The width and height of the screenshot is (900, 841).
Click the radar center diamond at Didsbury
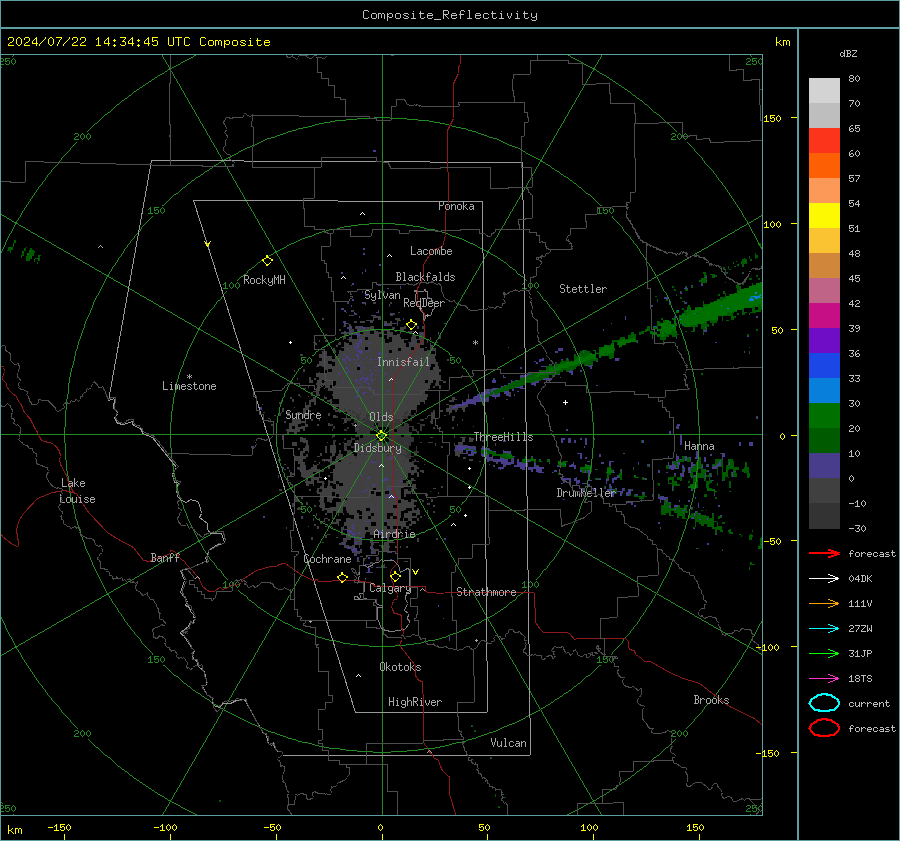point(381,436)
